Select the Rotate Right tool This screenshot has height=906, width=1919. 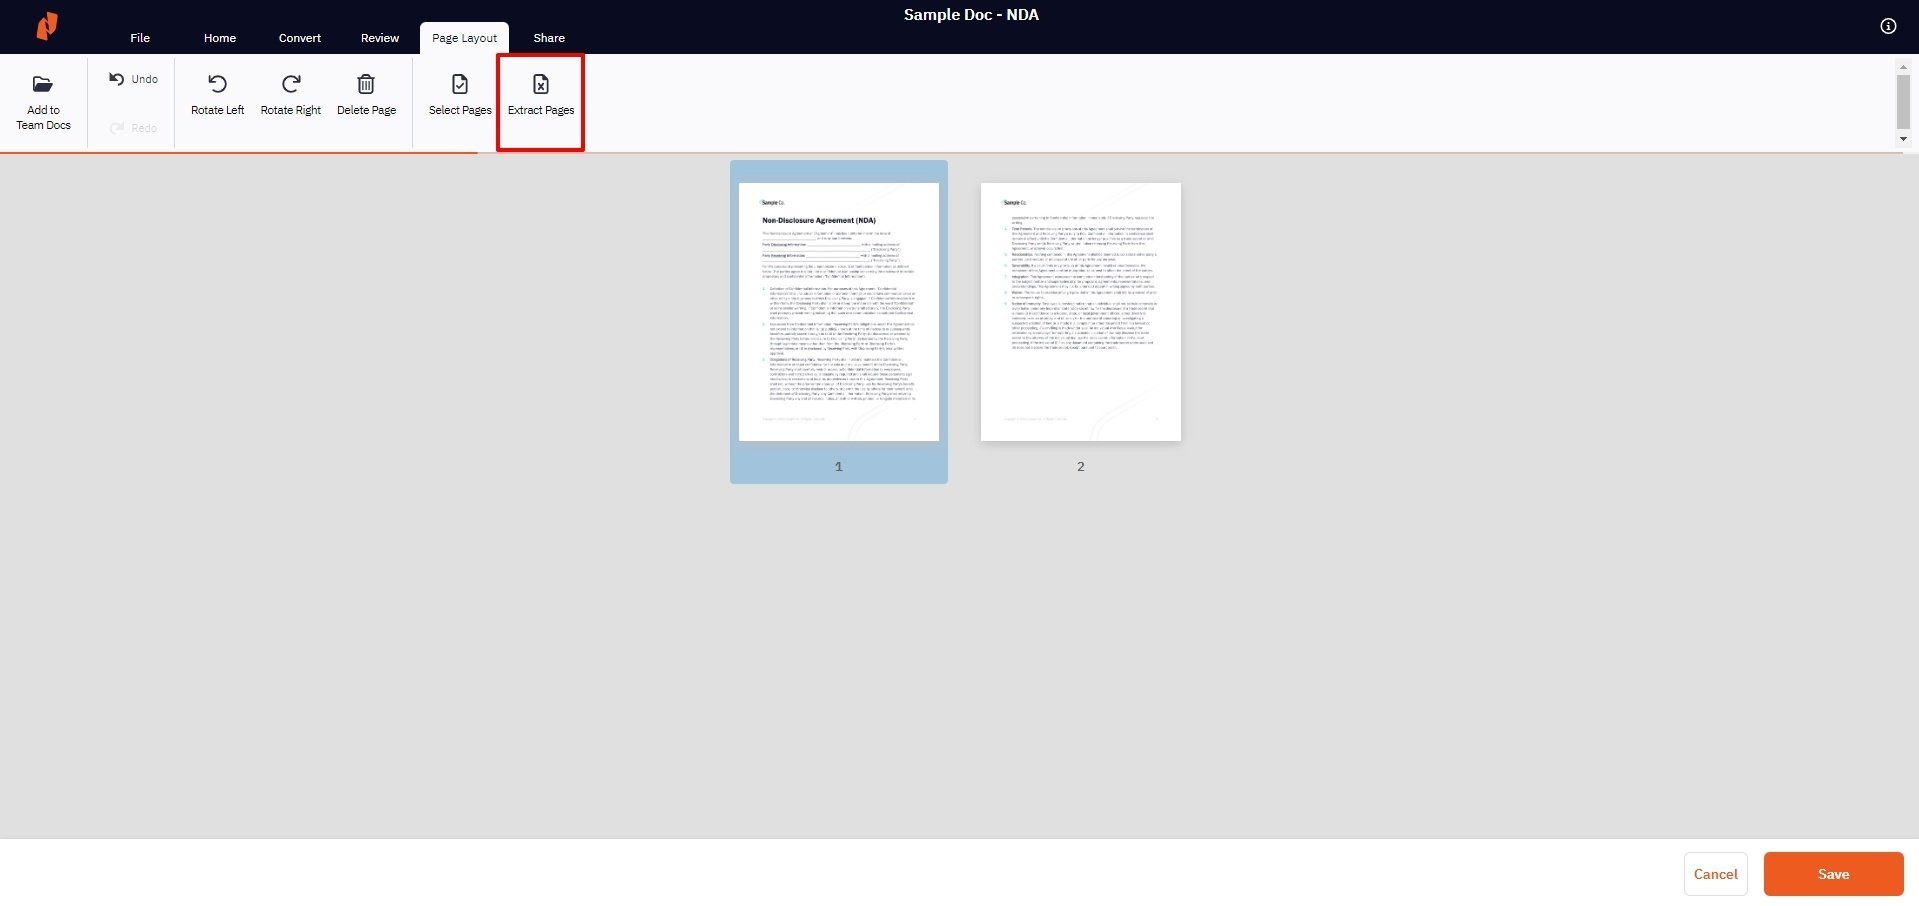(290, 95)
